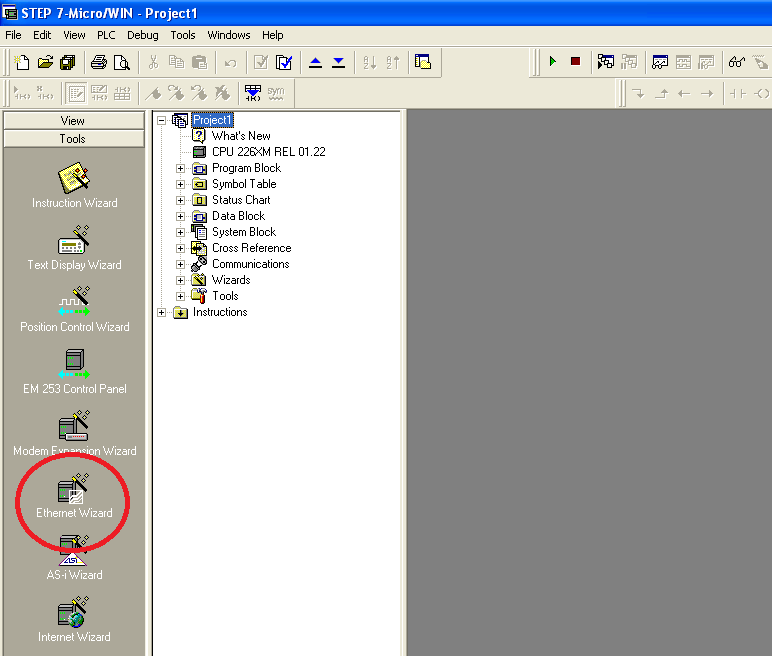Select CPU 226XM REL 01.22 item

point(269,152)
